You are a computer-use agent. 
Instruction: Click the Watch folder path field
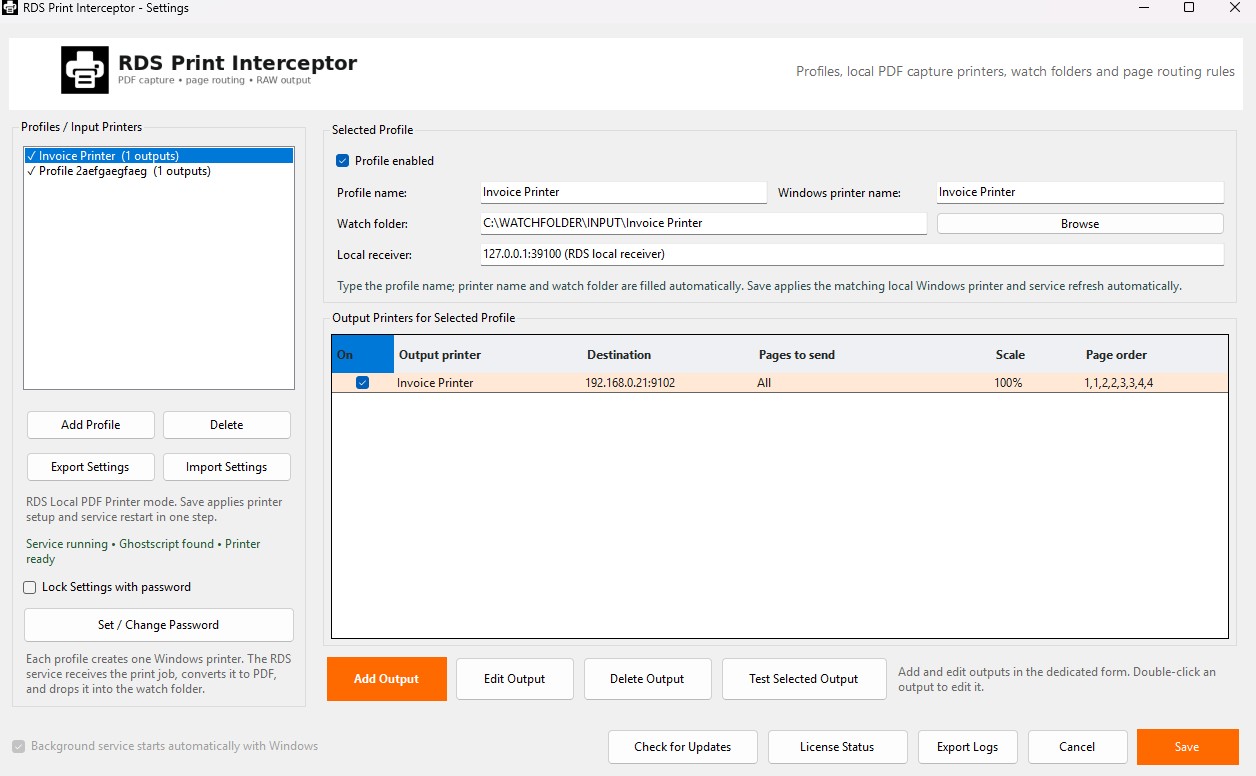[704, 223]
